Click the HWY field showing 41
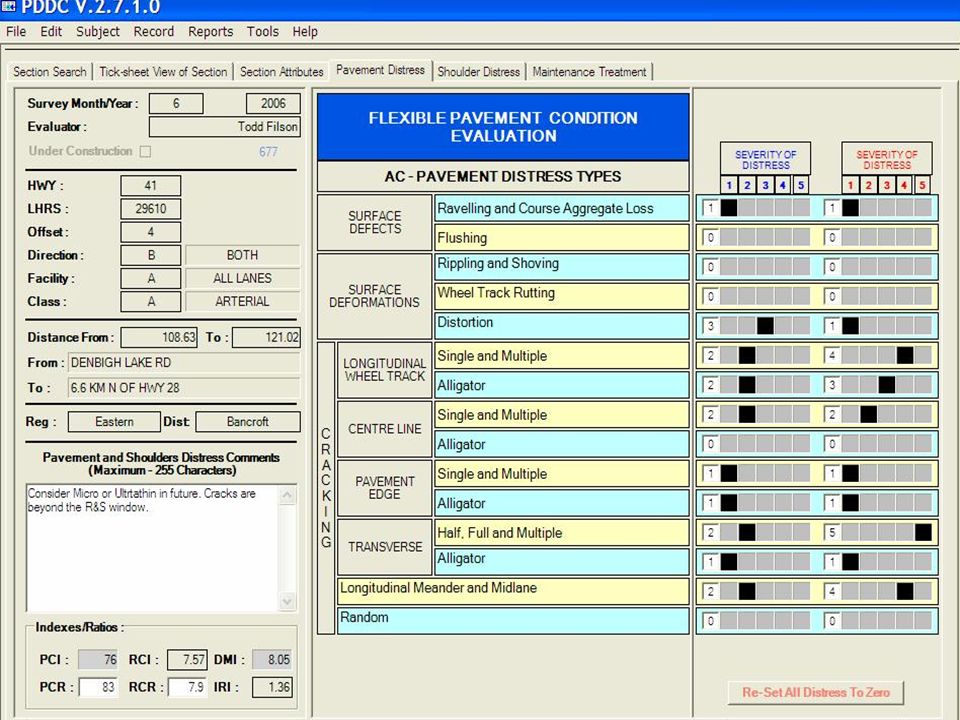The width and height of the screenshot is (960, 720). tap(151, 186)
